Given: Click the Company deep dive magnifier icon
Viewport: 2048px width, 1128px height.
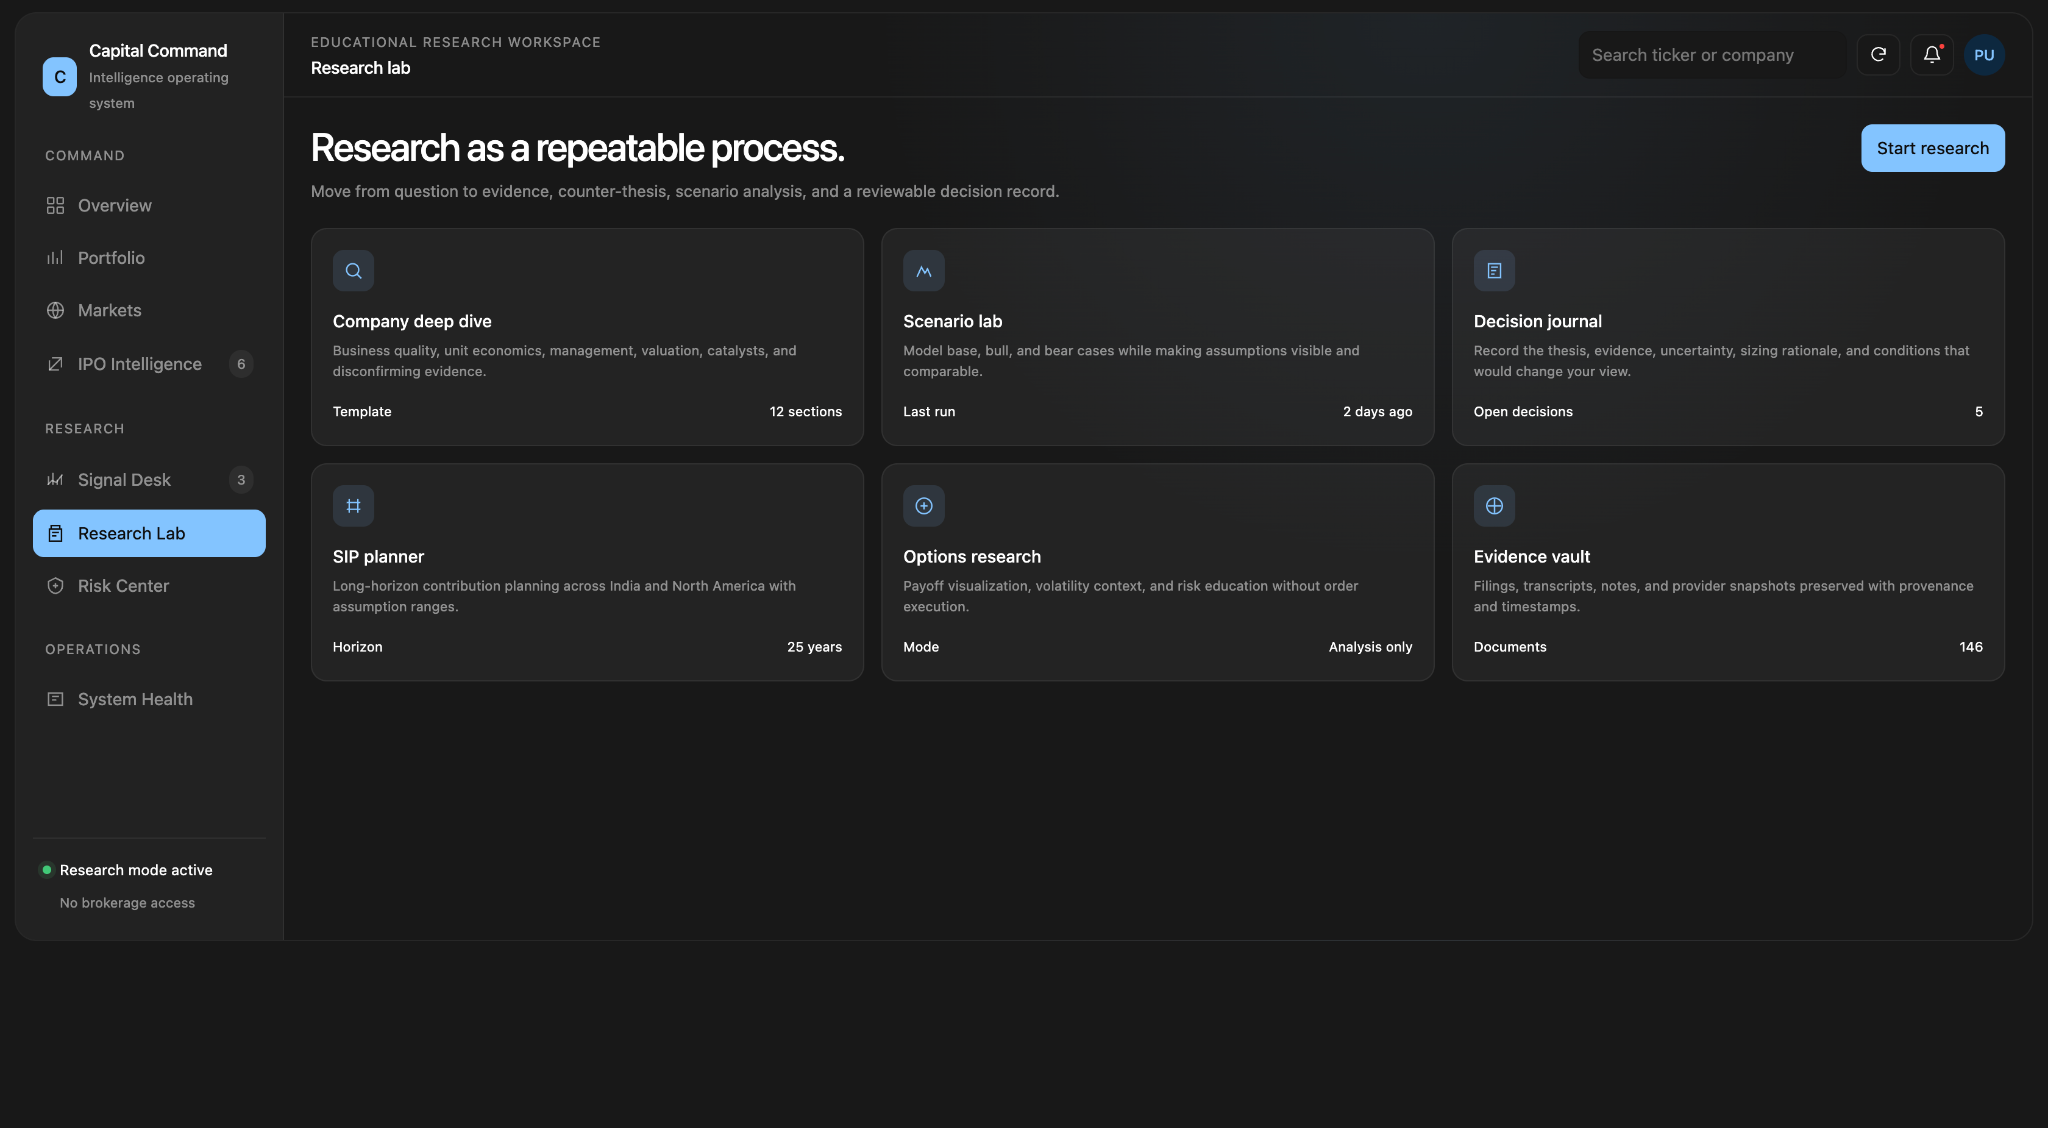Looking at the screenshot, I should (x=353, y=271).
